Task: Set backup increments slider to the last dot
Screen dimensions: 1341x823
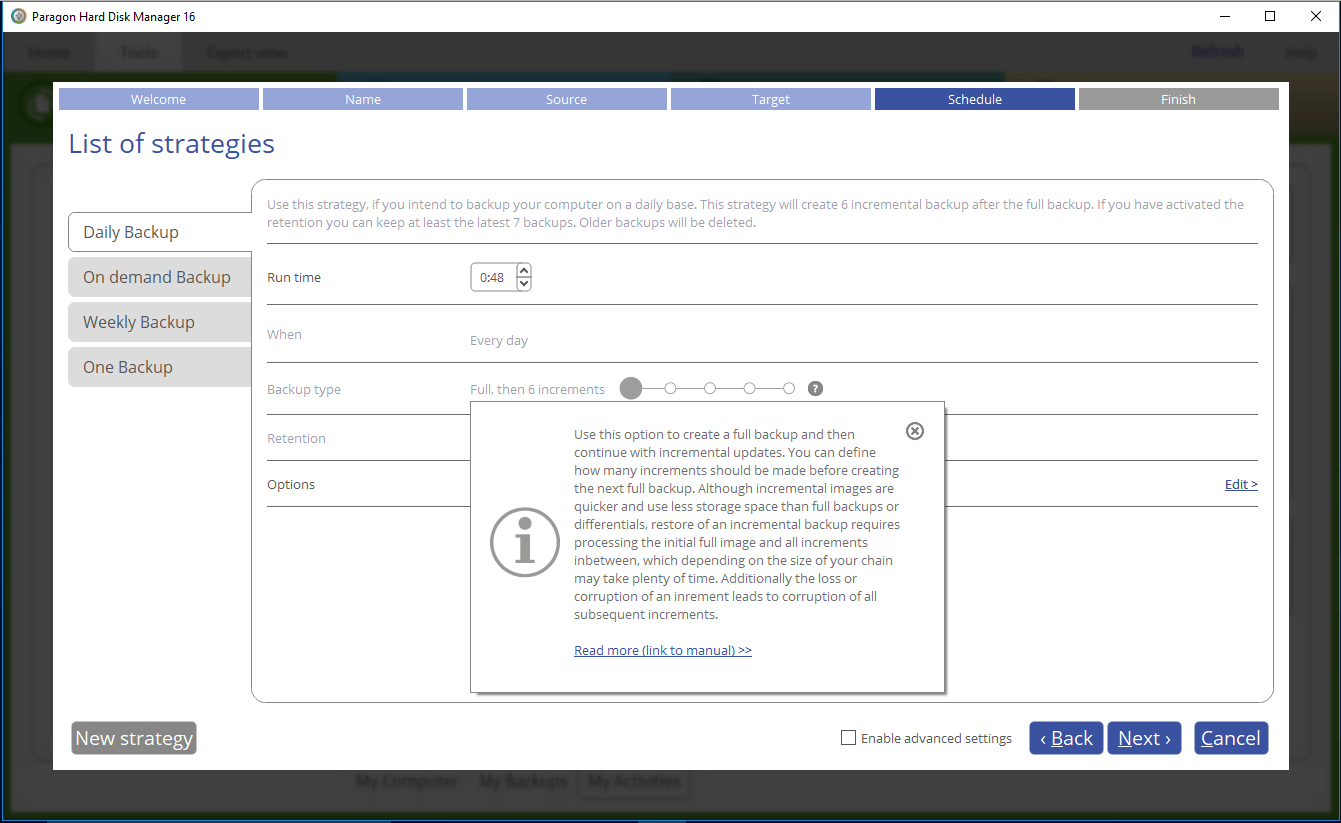Action: tap(789, 388)
